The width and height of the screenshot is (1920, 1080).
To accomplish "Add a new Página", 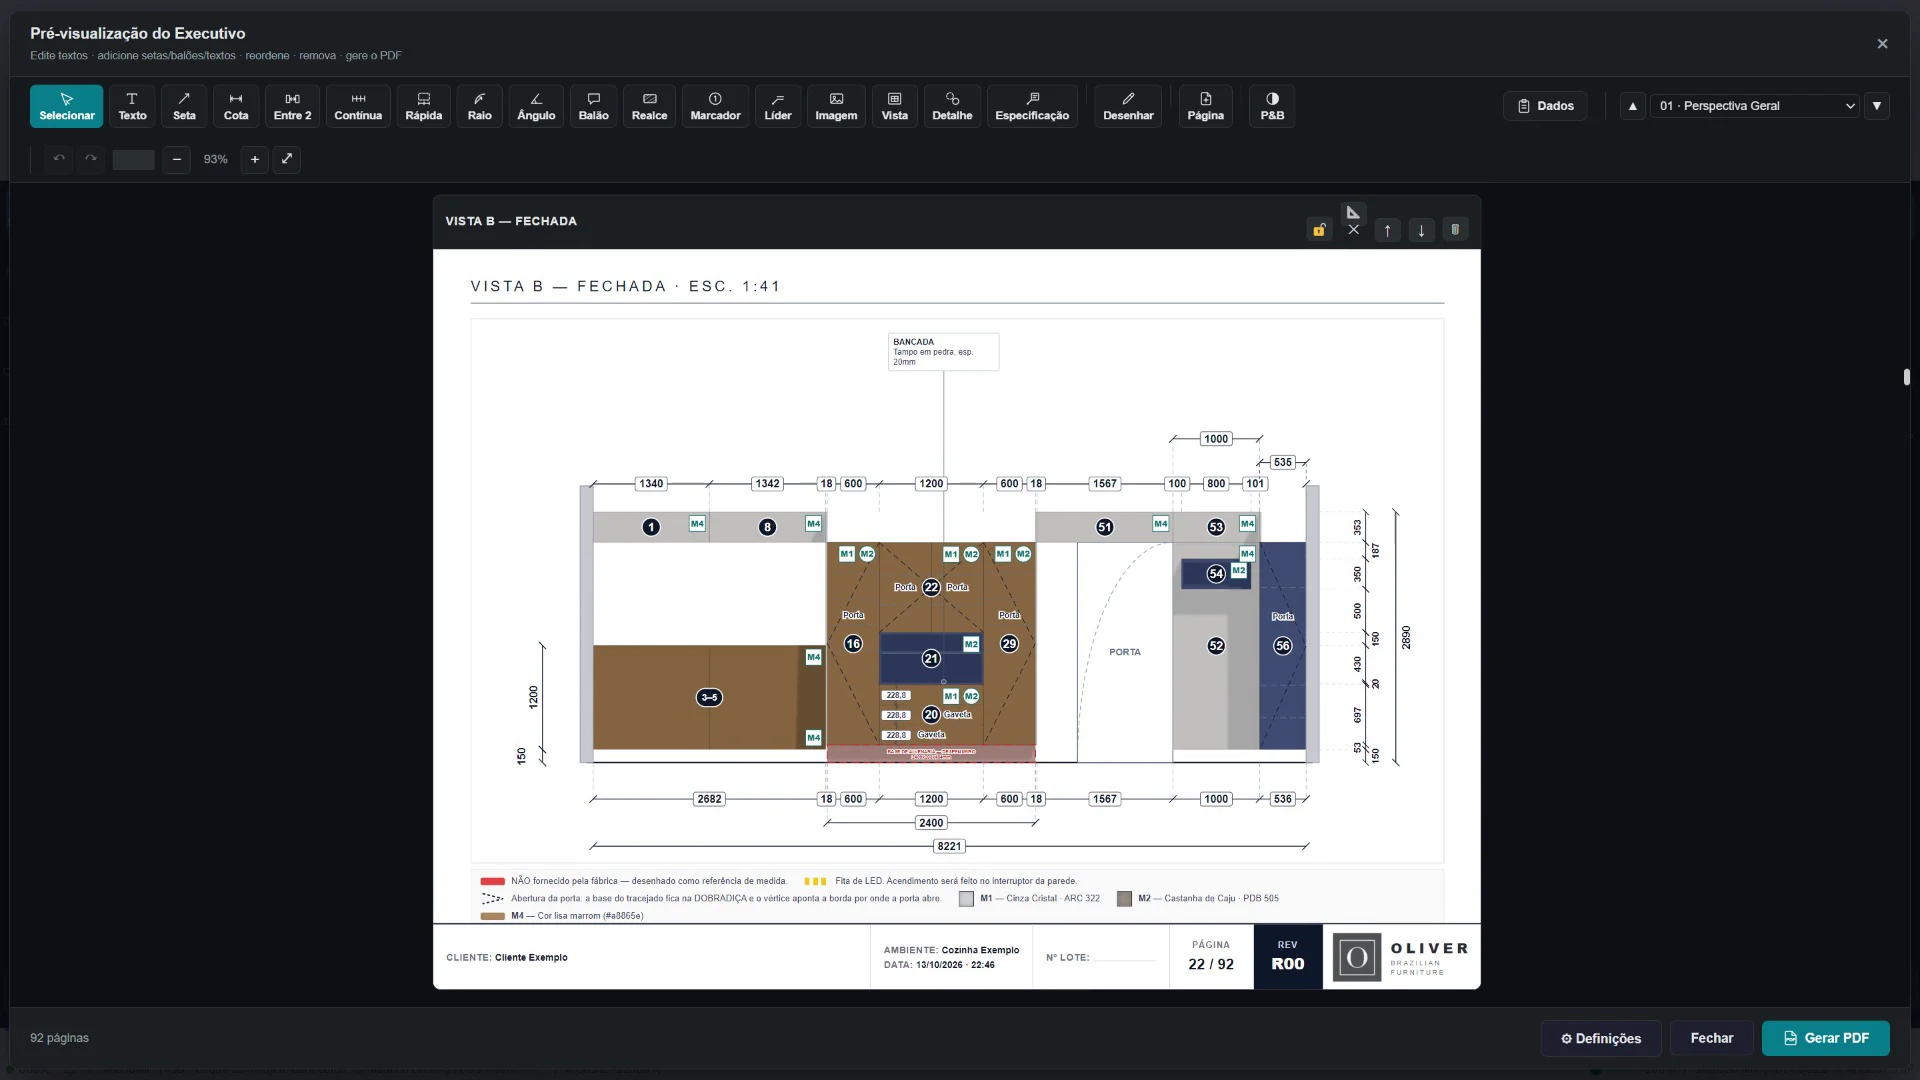I will pos(1206,106).
